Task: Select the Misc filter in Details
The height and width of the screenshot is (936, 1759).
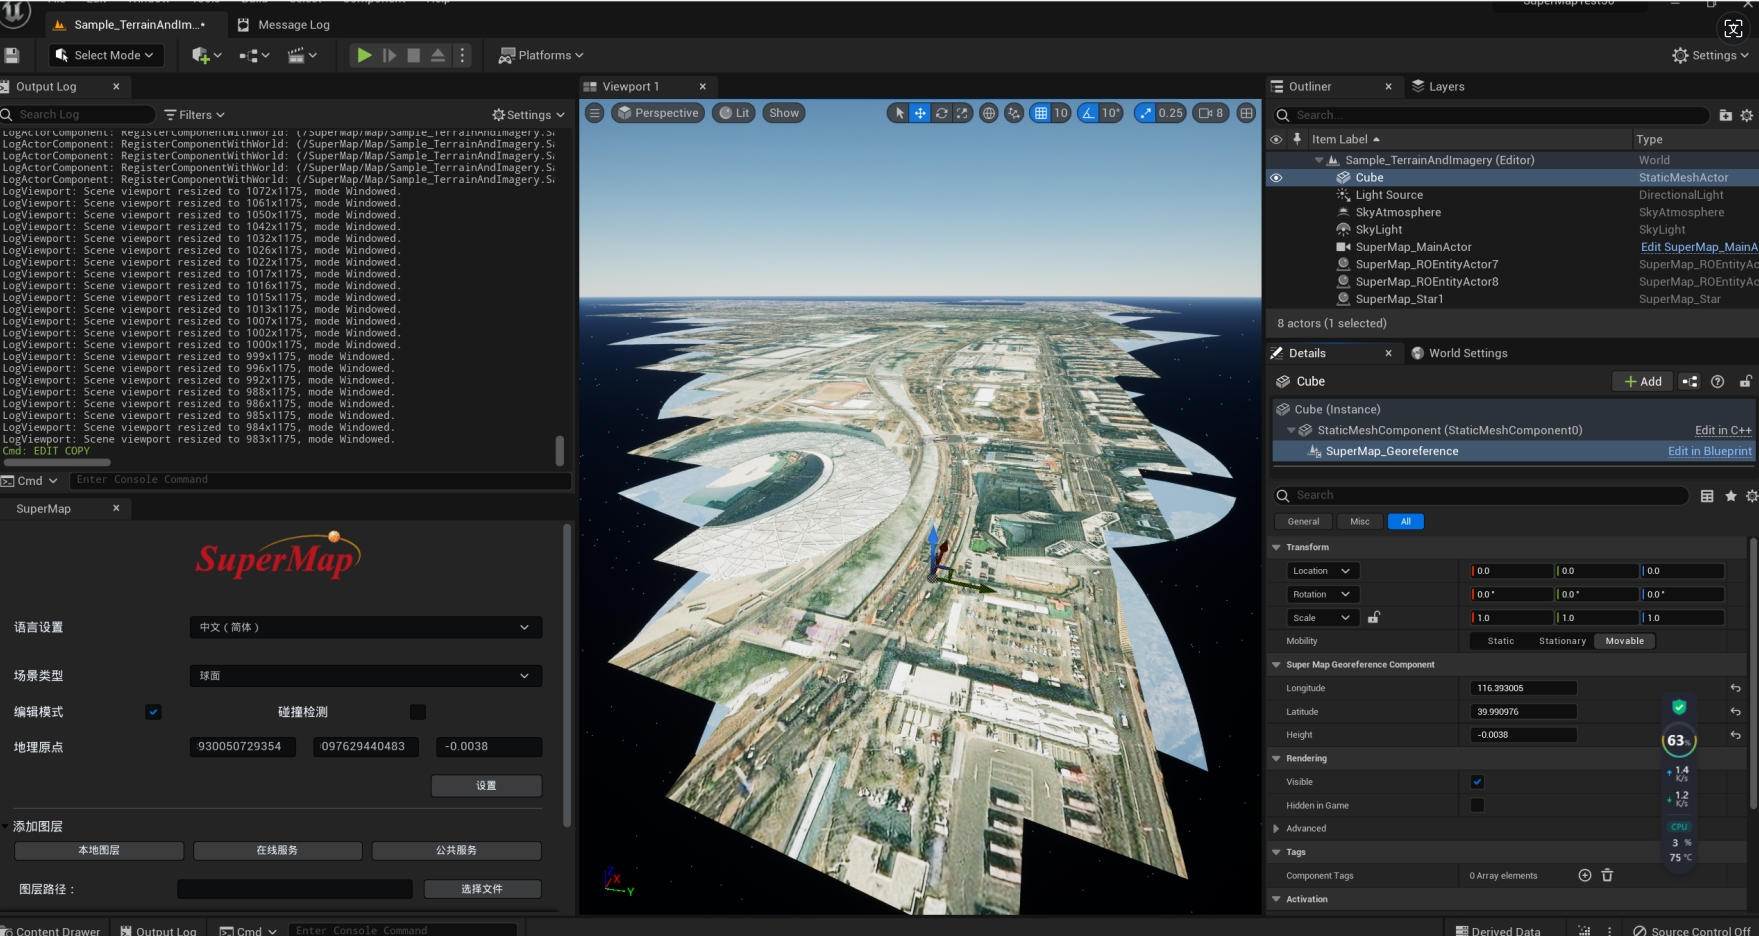Action: click(1360, 521)
